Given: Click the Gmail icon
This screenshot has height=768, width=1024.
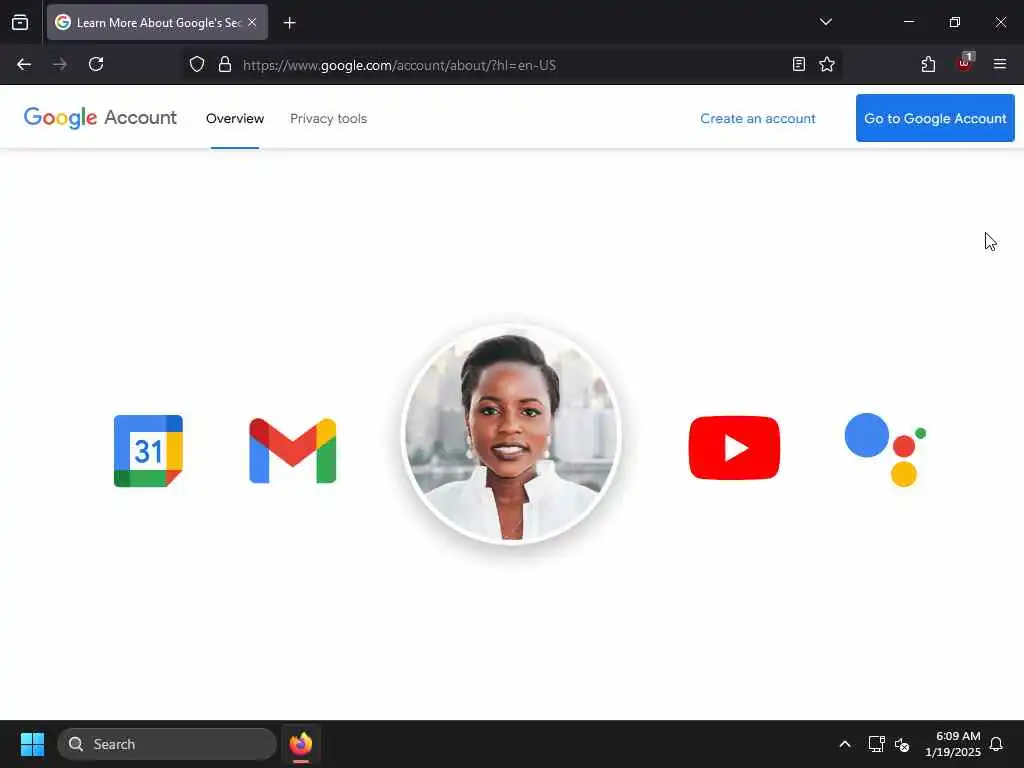Looking at the screenshot, I should [293, 451].
